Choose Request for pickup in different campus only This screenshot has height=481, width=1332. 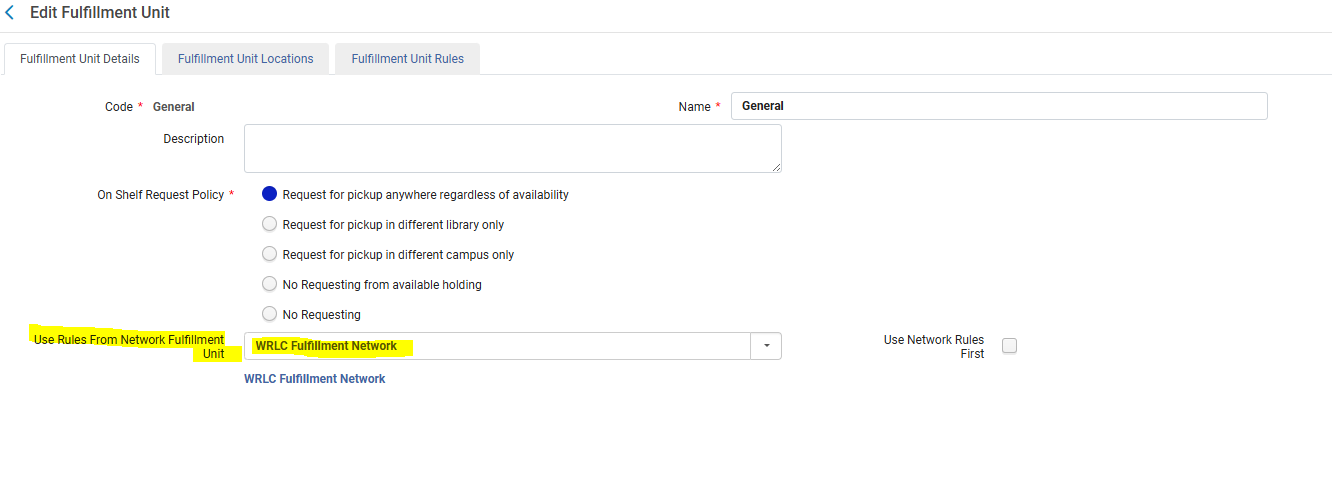269,254
